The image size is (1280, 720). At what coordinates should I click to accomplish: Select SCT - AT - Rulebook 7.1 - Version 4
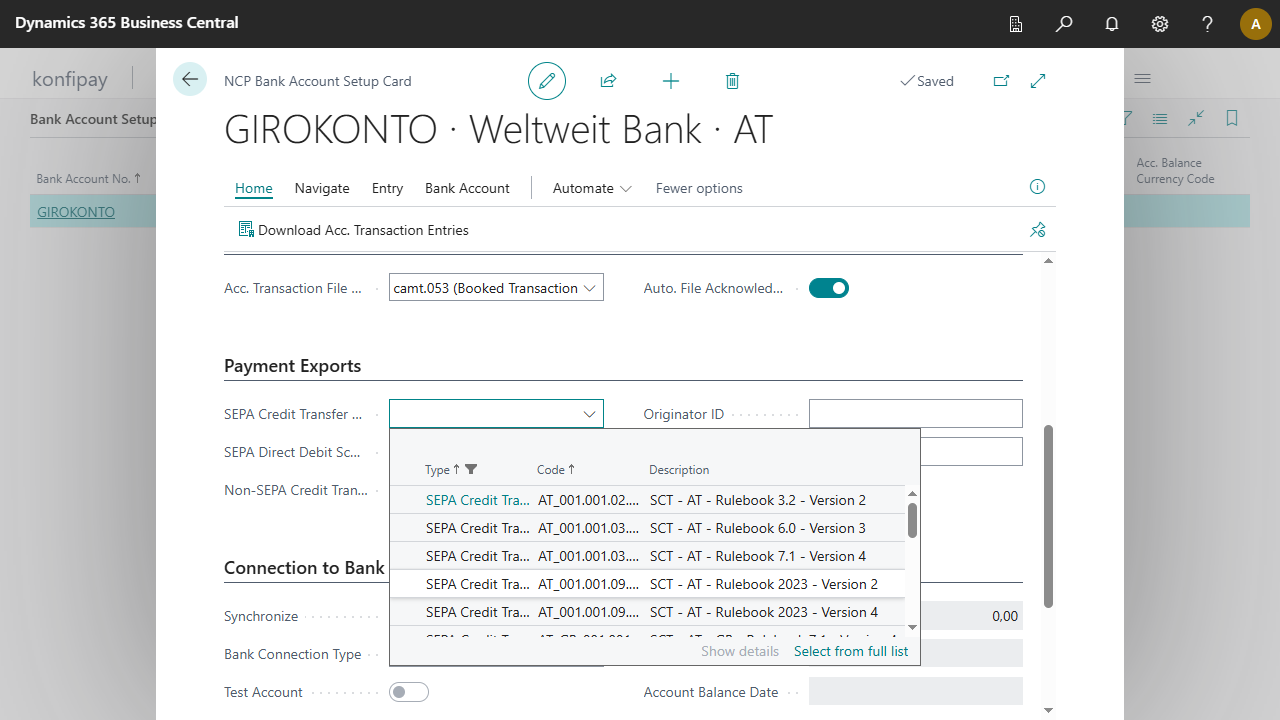(647, 556)
